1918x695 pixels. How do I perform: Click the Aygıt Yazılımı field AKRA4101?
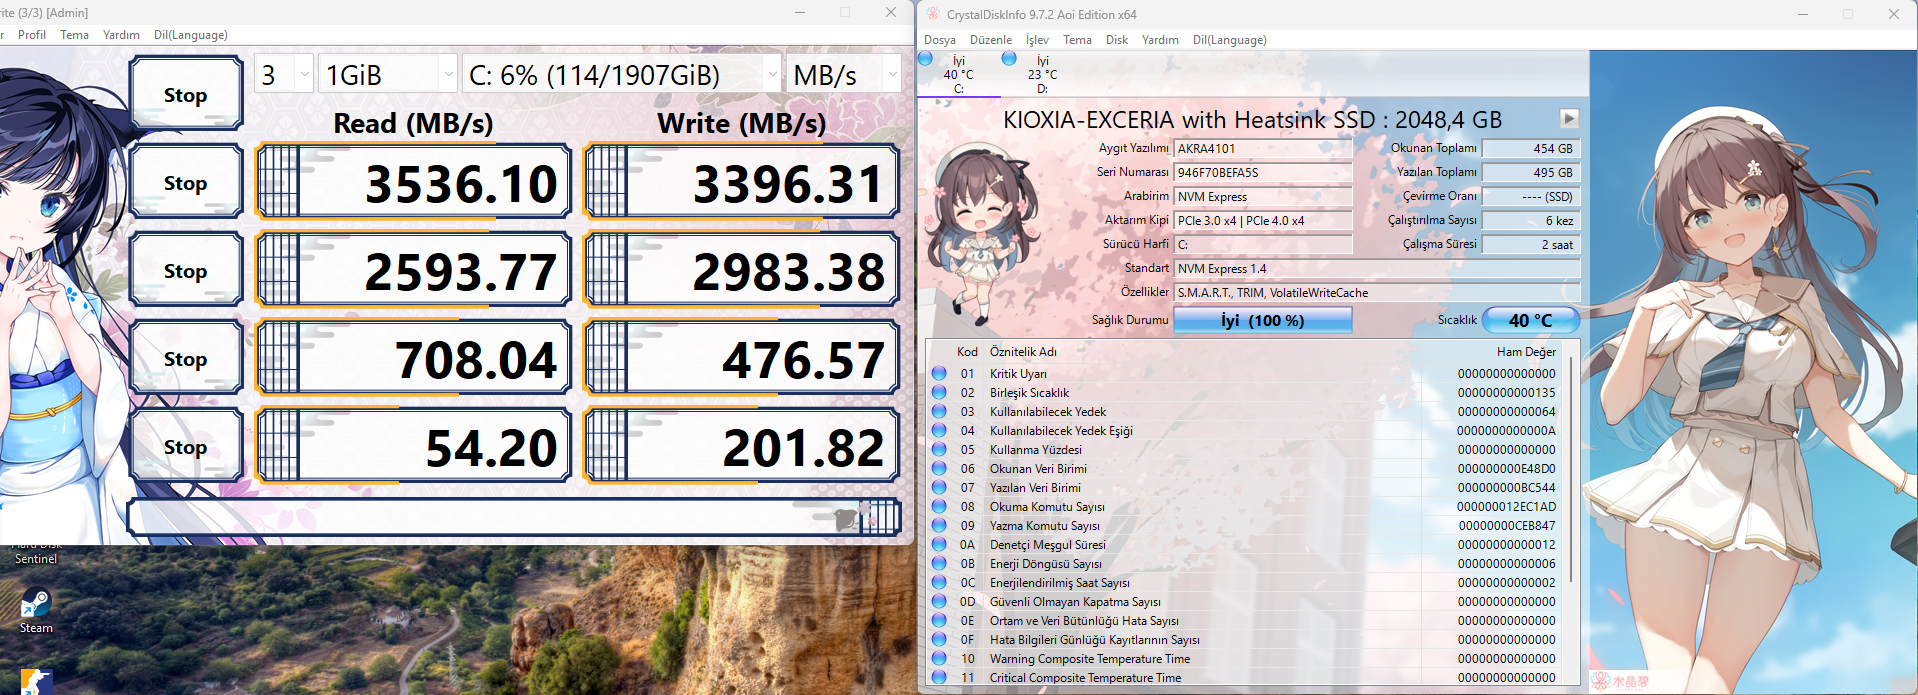click(1262, 148)
